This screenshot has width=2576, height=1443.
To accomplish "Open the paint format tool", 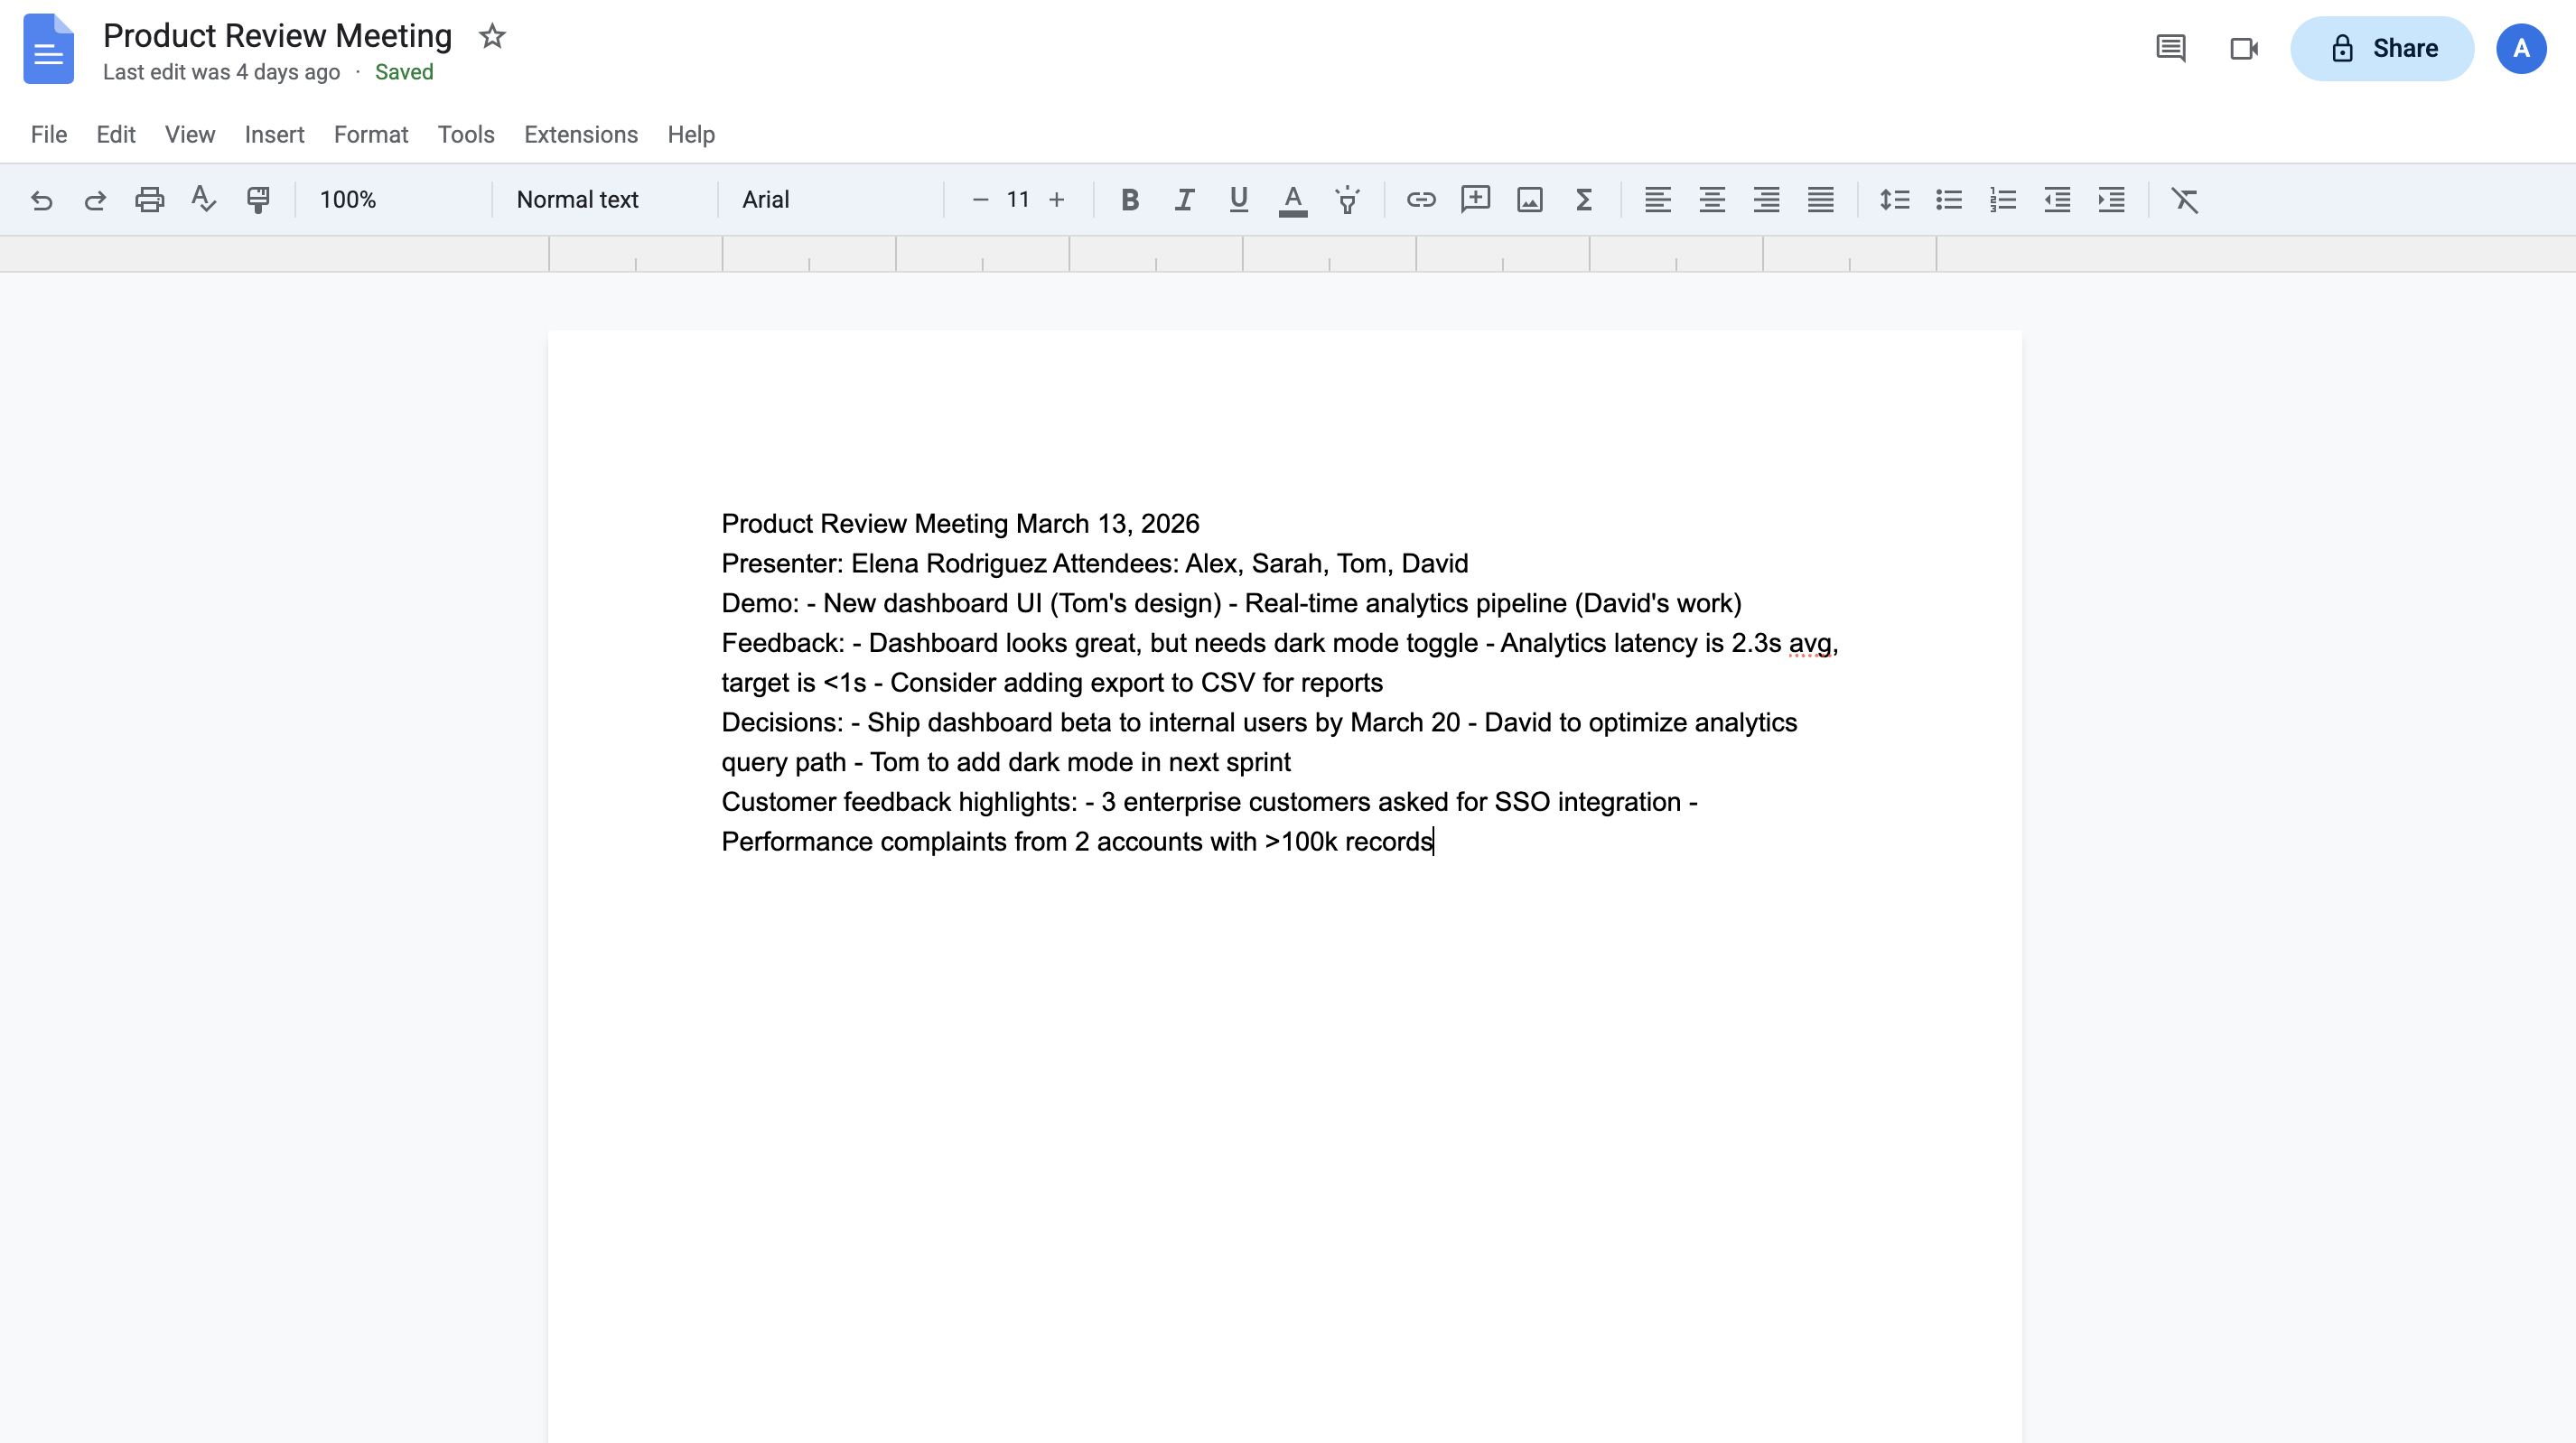I will (257, 199).
